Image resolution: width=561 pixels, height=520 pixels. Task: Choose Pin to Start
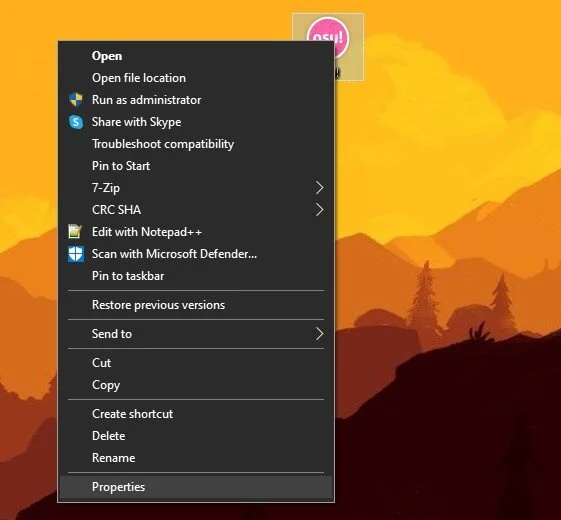(x=196, y=166)
